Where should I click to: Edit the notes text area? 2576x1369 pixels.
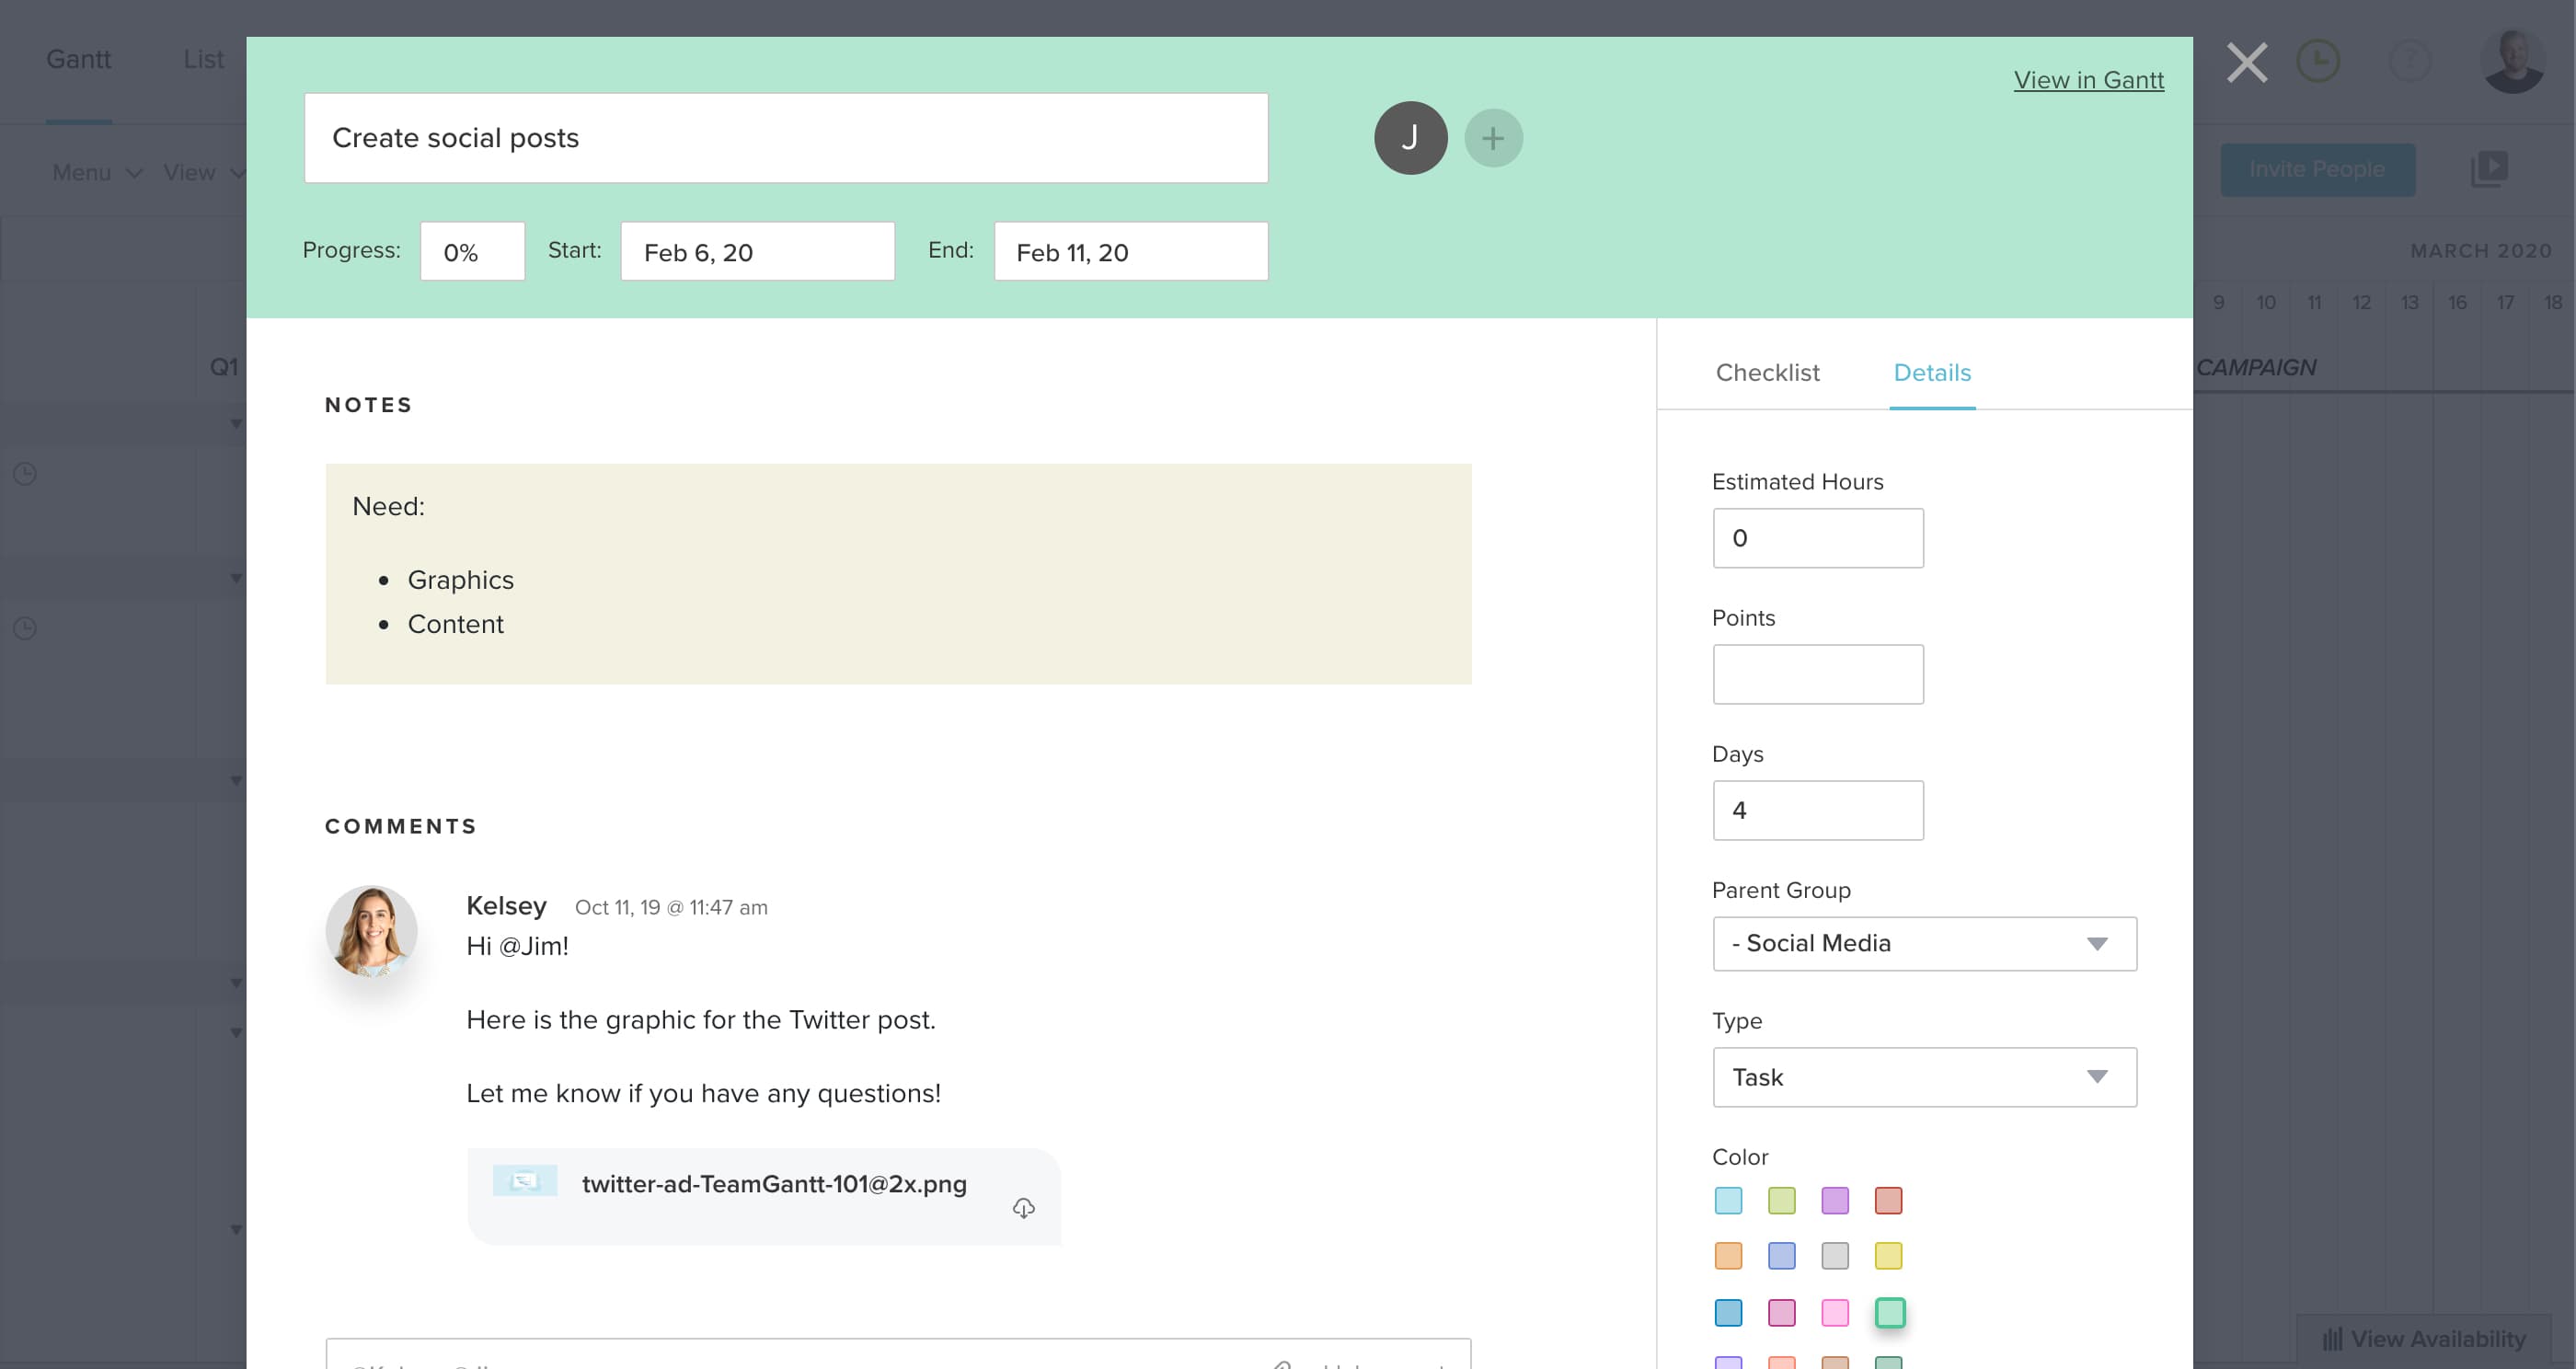(898, 574)
